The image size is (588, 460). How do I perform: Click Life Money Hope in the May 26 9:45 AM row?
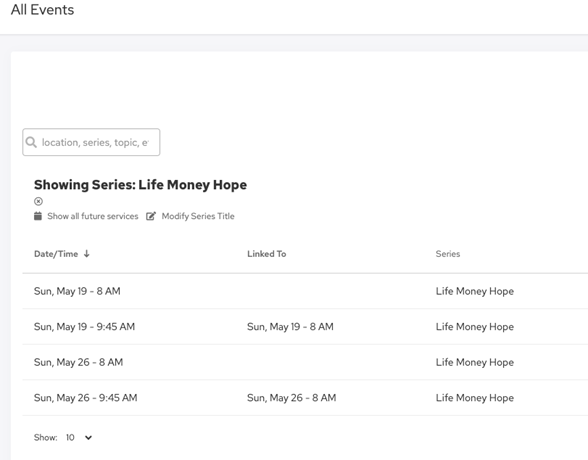475,398
